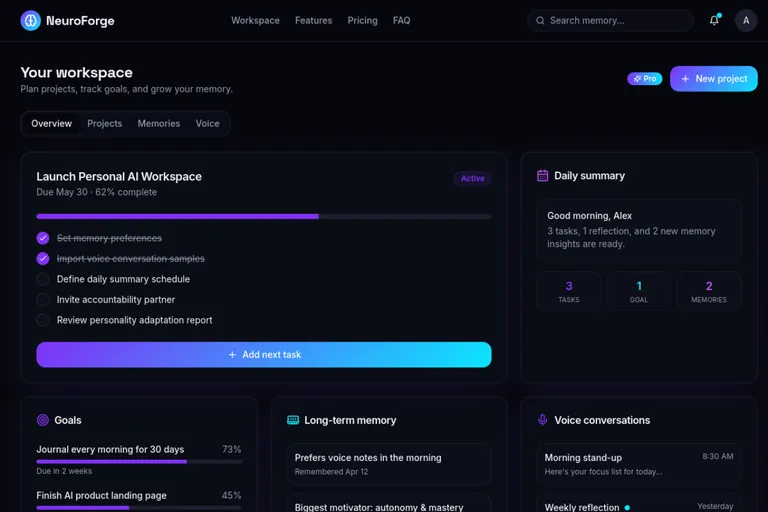Click the Launch Personal AI Workspace title
This screenshot has width=768, height=512.
click(x=119, y=176)
